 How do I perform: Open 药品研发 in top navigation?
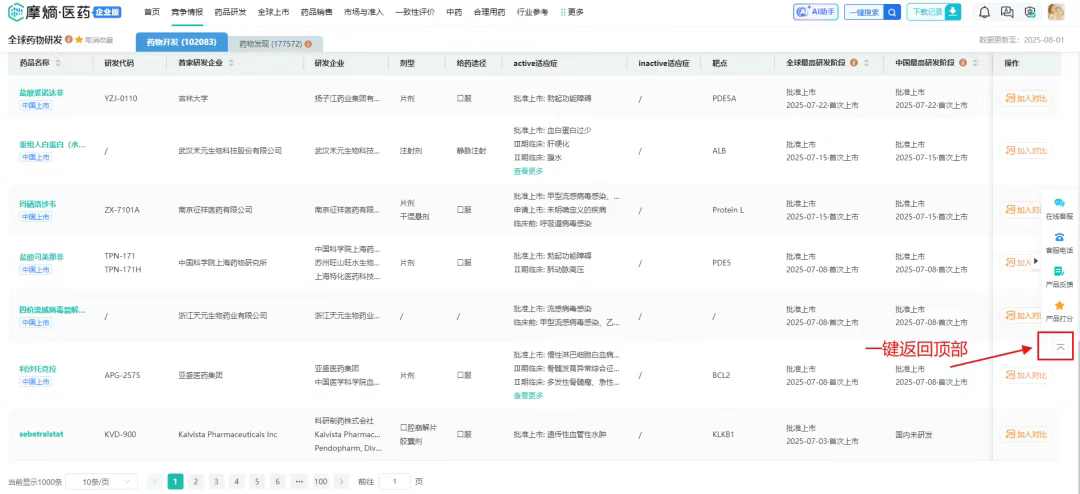pos(230,12)
